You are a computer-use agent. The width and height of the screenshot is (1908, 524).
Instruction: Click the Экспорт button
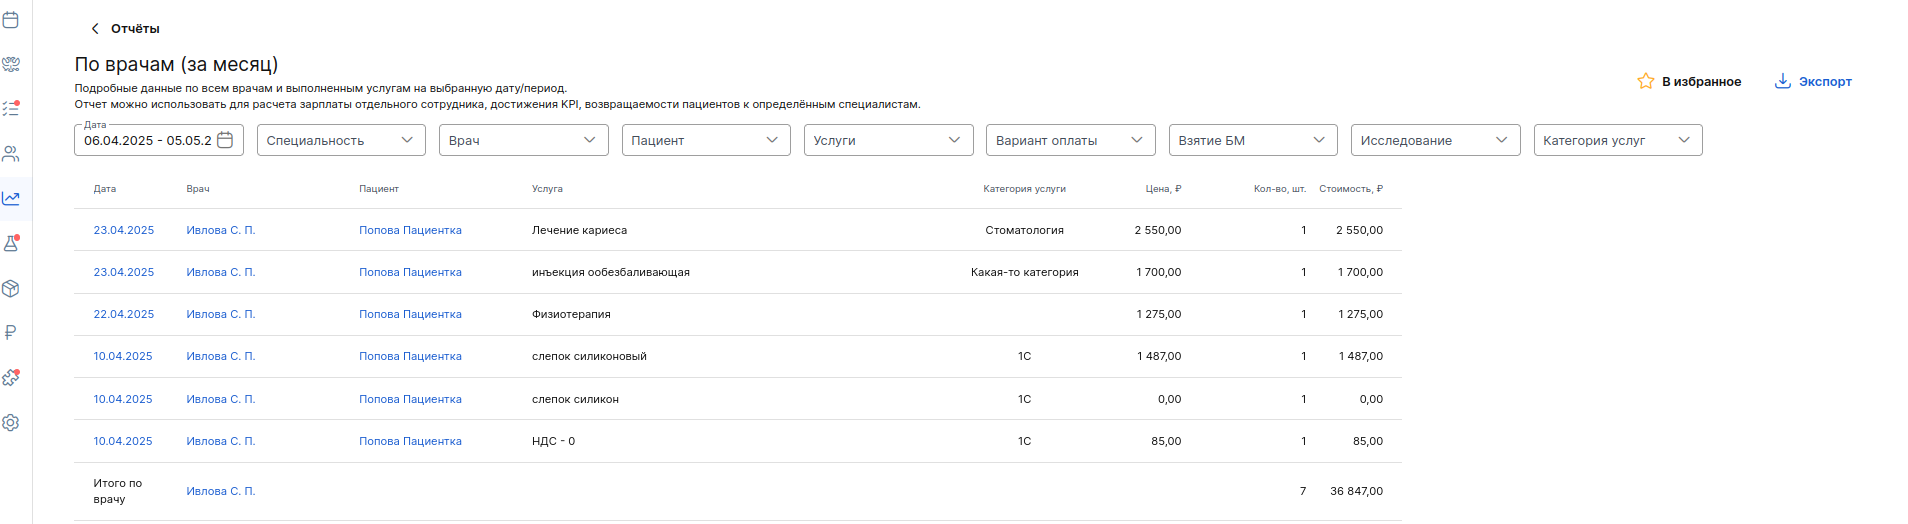1813,81
